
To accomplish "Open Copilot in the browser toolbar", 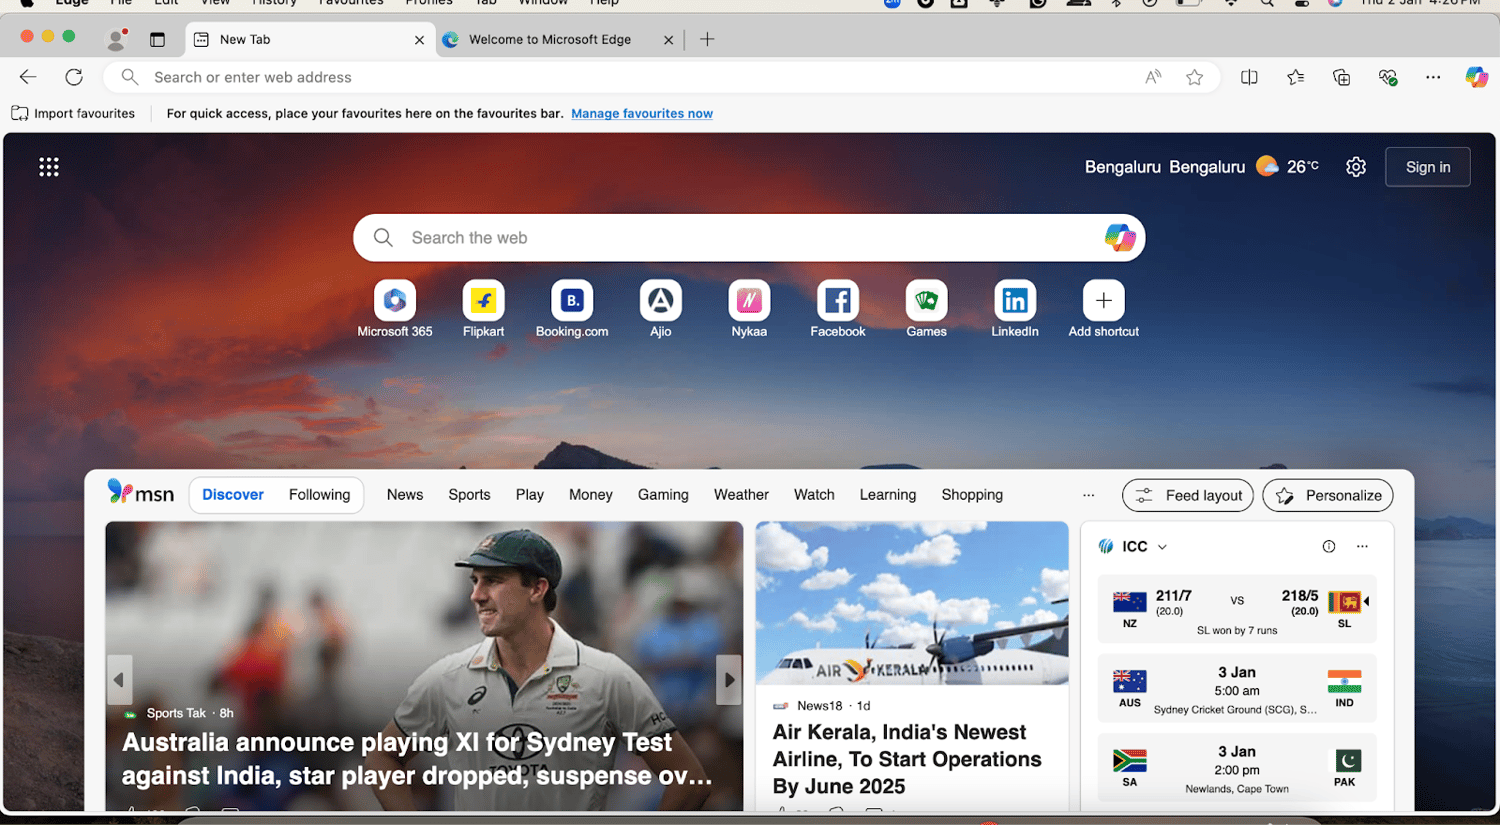I will coord(1477,77).
